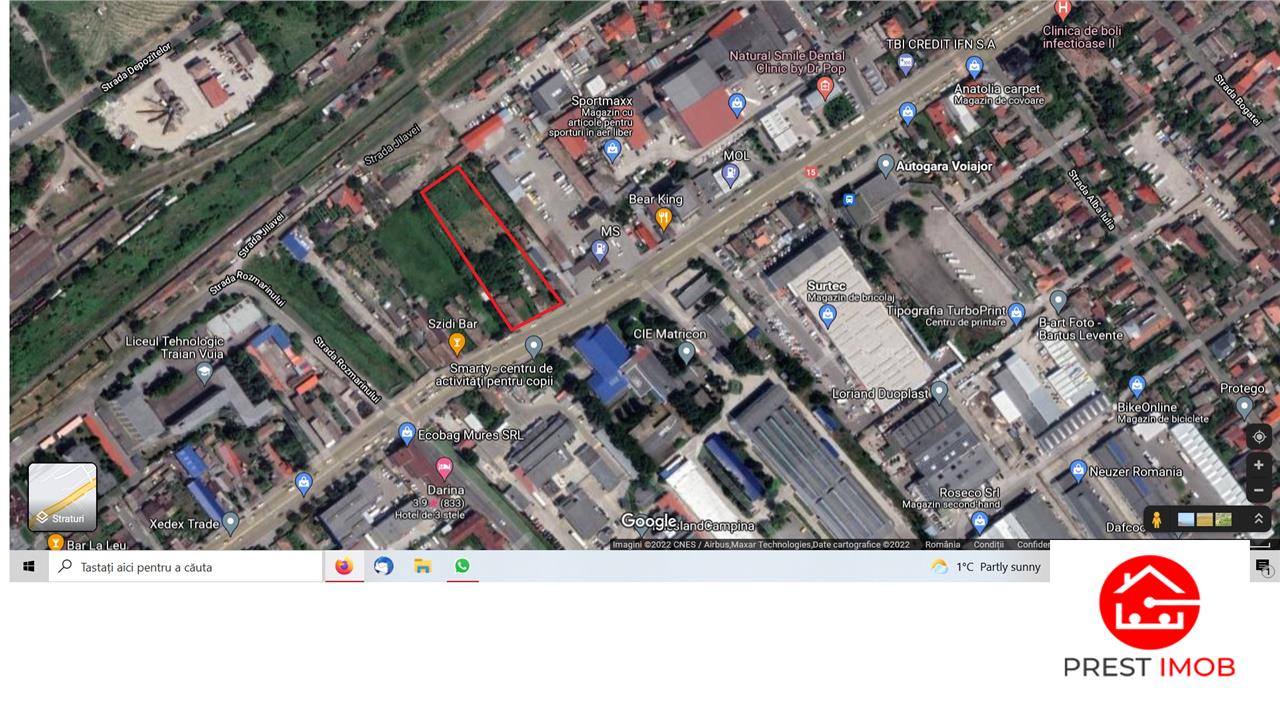Open File Explorer from the taskbar
The width and height of the screenshot is (1280, 720).
pos(423,567)
